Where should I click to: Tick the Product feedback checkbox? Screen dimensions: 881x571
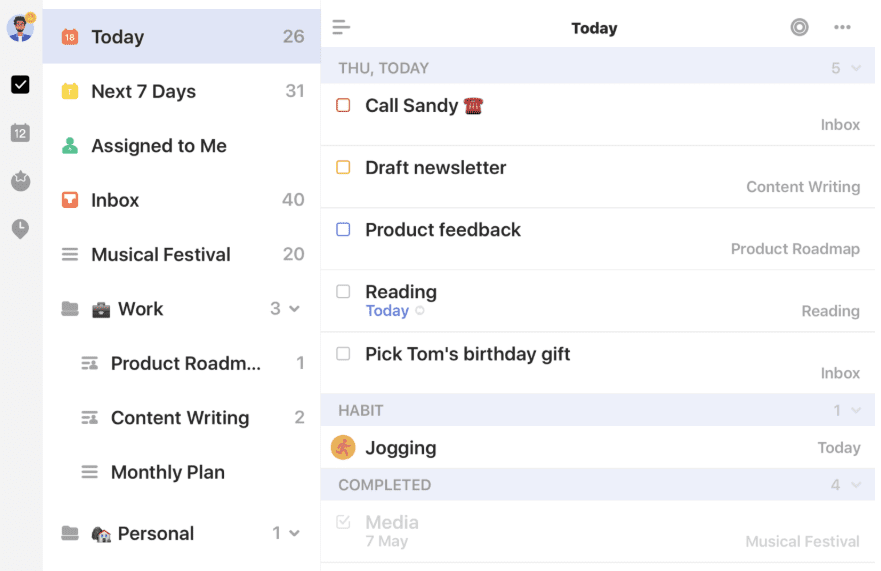tap(343, 230)
